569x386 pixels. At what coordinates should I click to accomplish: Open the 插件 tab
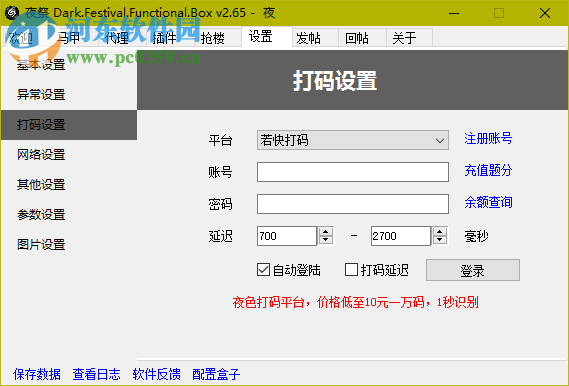170,38
